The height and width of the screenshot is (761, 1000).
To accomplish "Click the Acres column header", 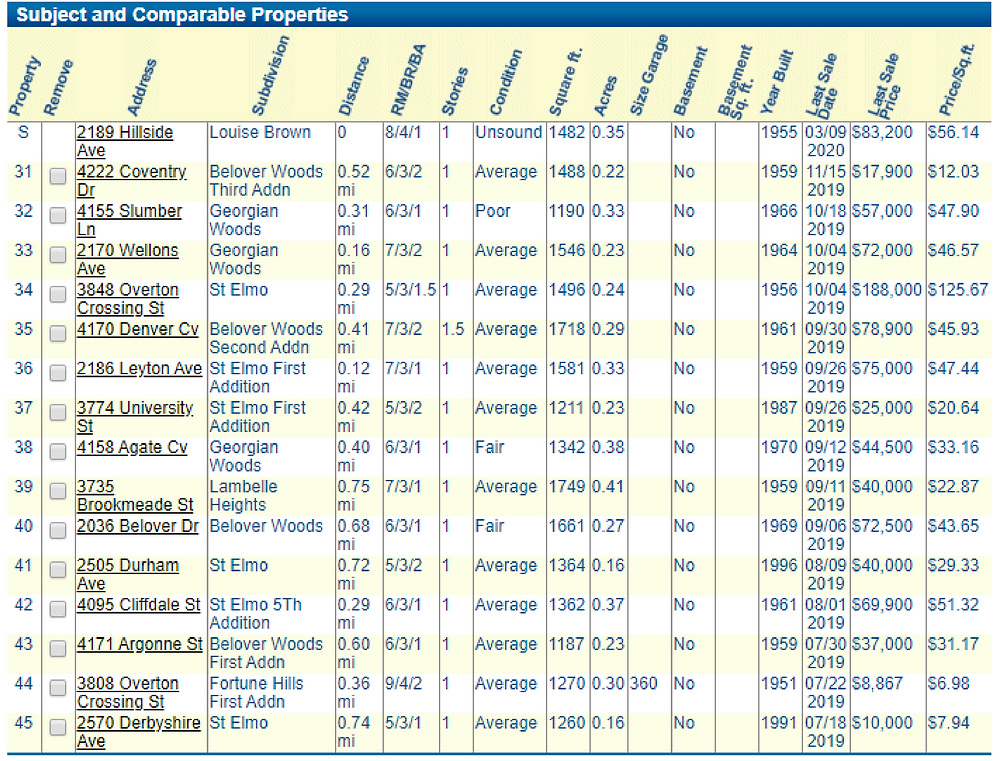I will click(606, 96).
